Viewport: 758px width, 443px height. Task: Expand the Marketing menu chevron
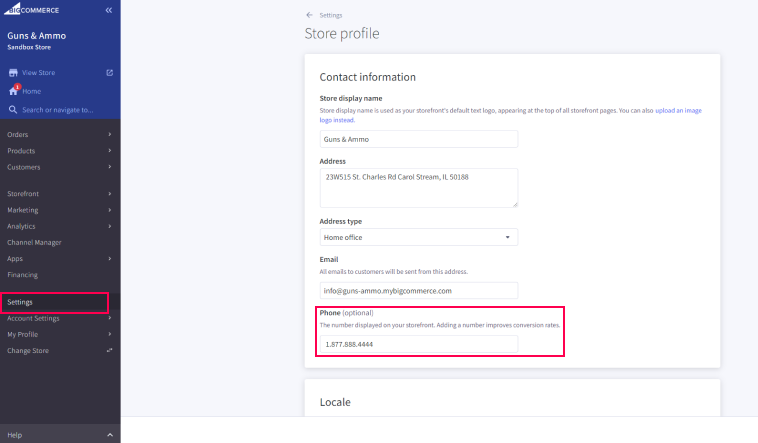tap(110, 210)
